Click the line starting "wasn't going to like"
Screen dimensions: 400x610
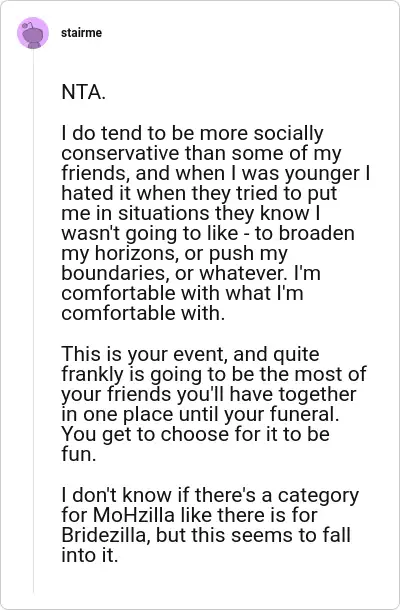(208, 233)
